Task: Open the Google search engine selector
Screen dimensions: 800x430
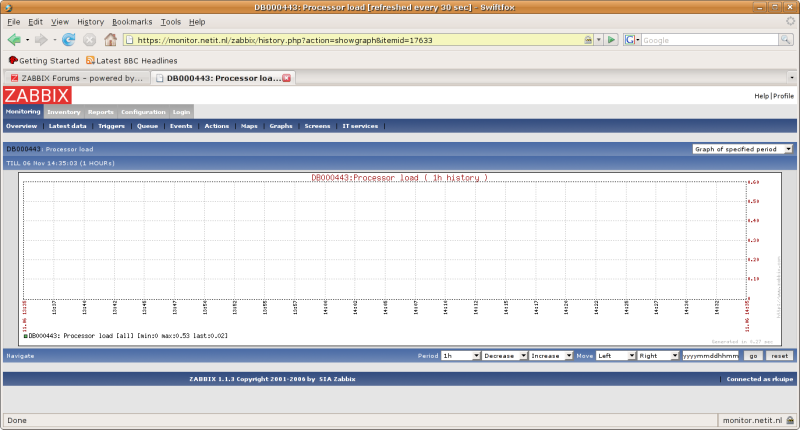Action: click(x=632, y=40)
